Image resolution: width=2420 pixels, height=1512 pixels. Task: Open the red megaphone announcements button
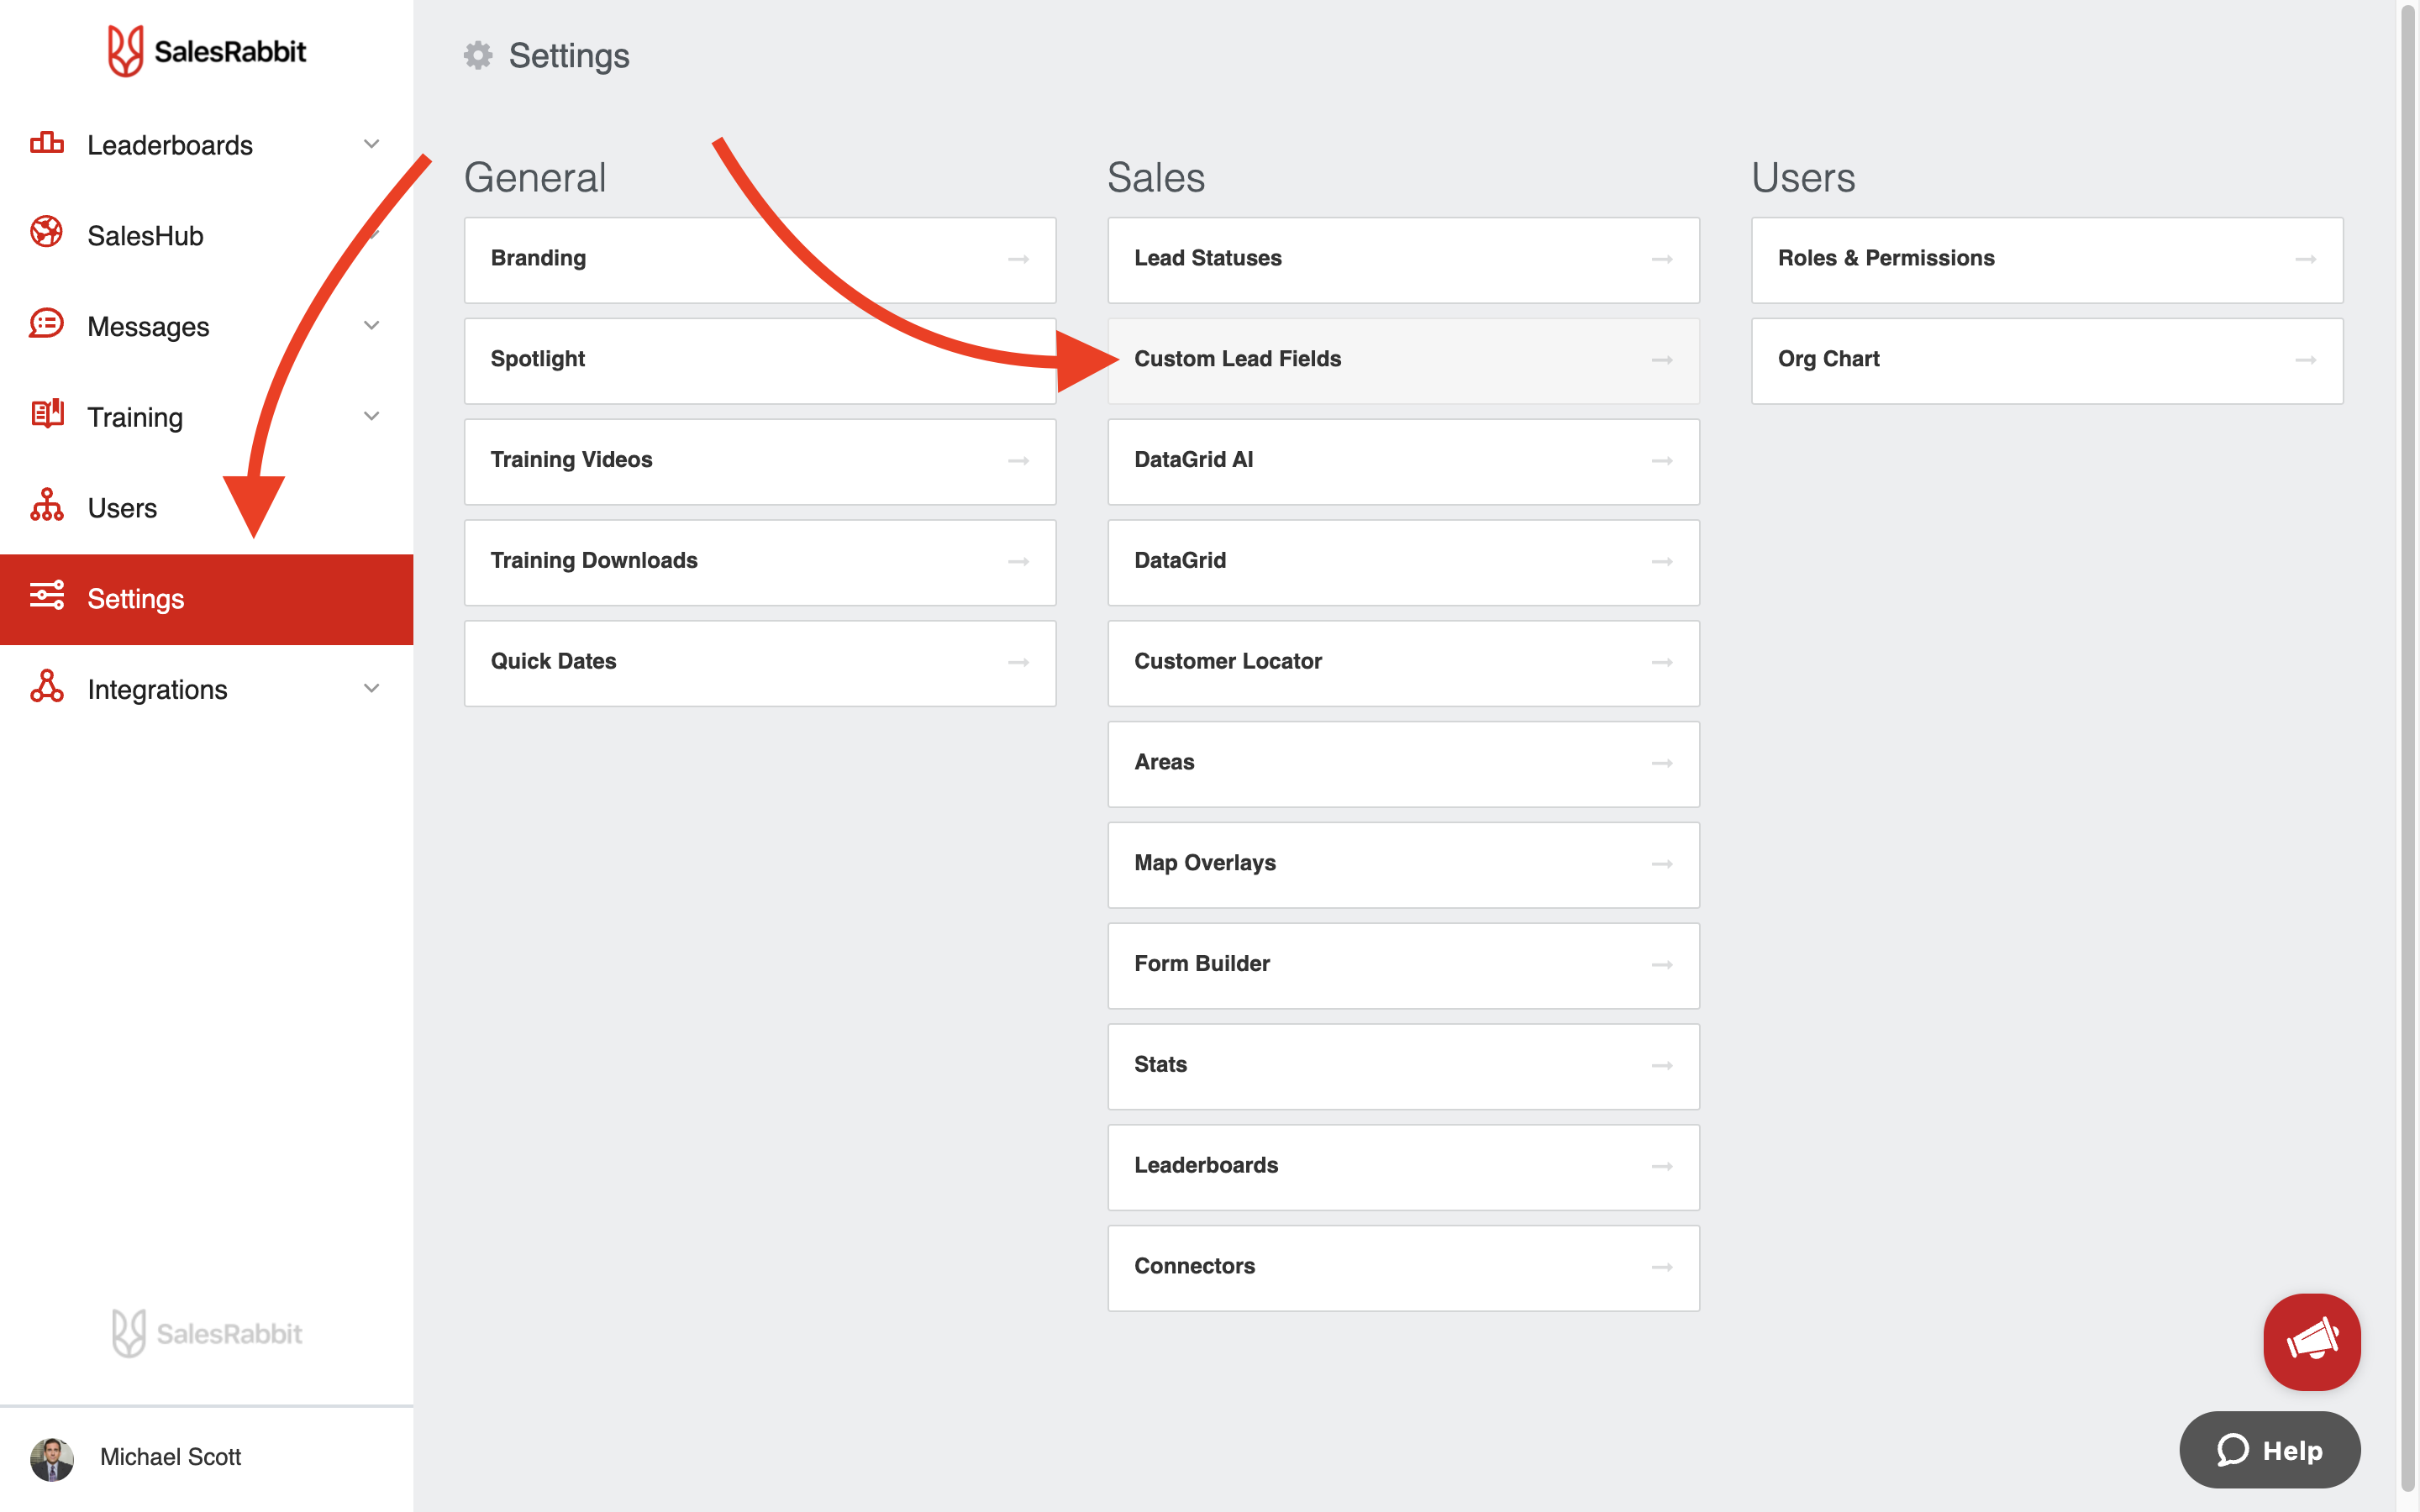tap(2311, 1342)
